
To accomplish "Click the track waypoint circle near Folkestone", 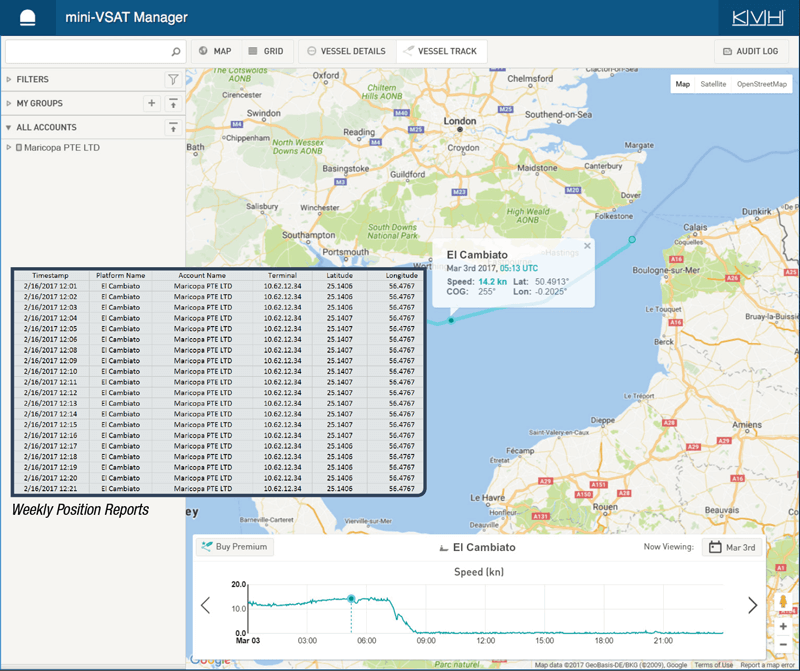I will [632, 239].
